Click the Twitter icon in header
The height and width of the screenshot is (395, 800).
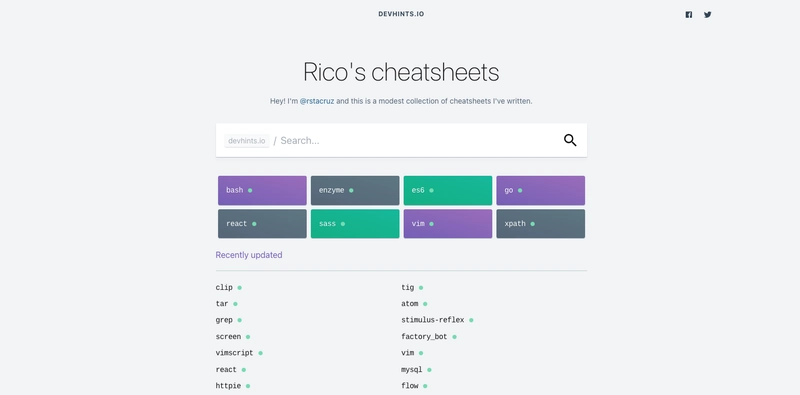(x=708, y=15)
